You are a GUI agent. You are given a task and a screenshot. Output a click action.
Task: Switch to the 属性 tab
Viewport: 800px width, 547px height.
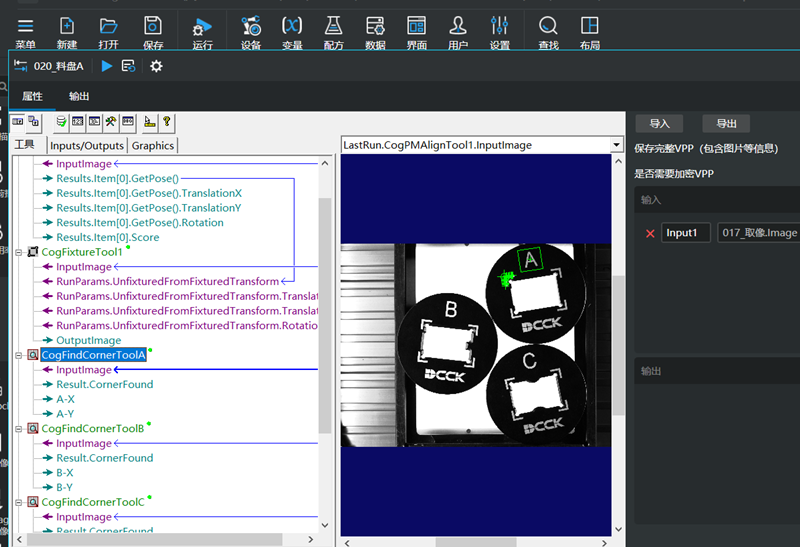(32, 96)
